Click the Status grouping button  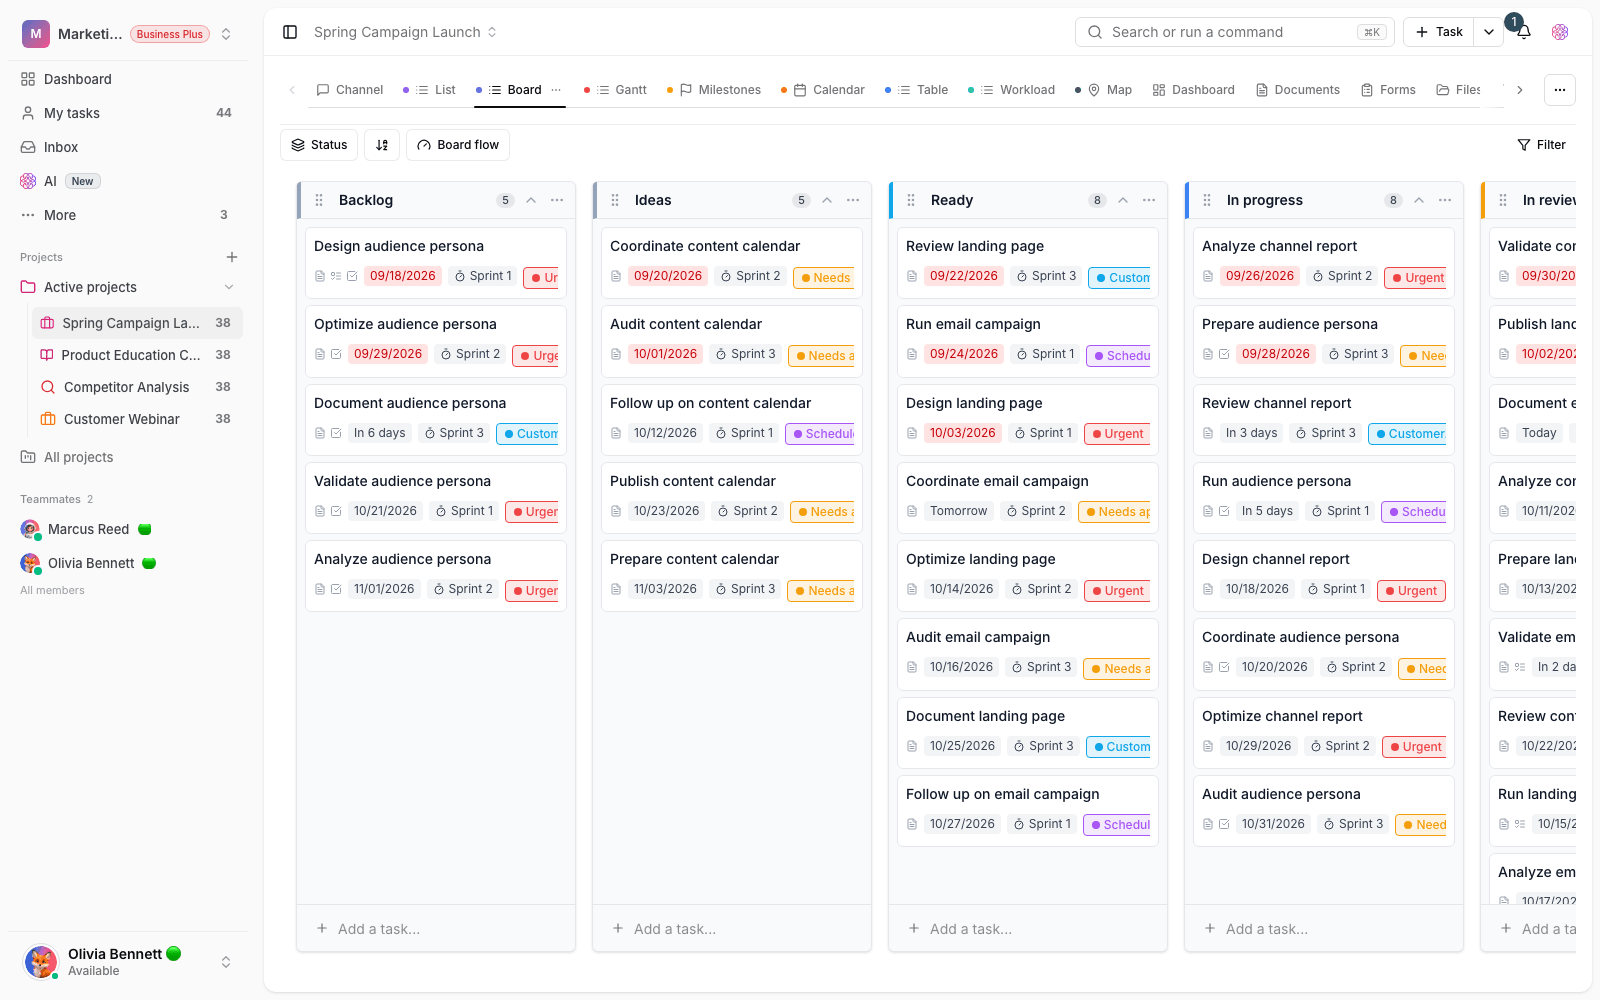coord(319,145)
